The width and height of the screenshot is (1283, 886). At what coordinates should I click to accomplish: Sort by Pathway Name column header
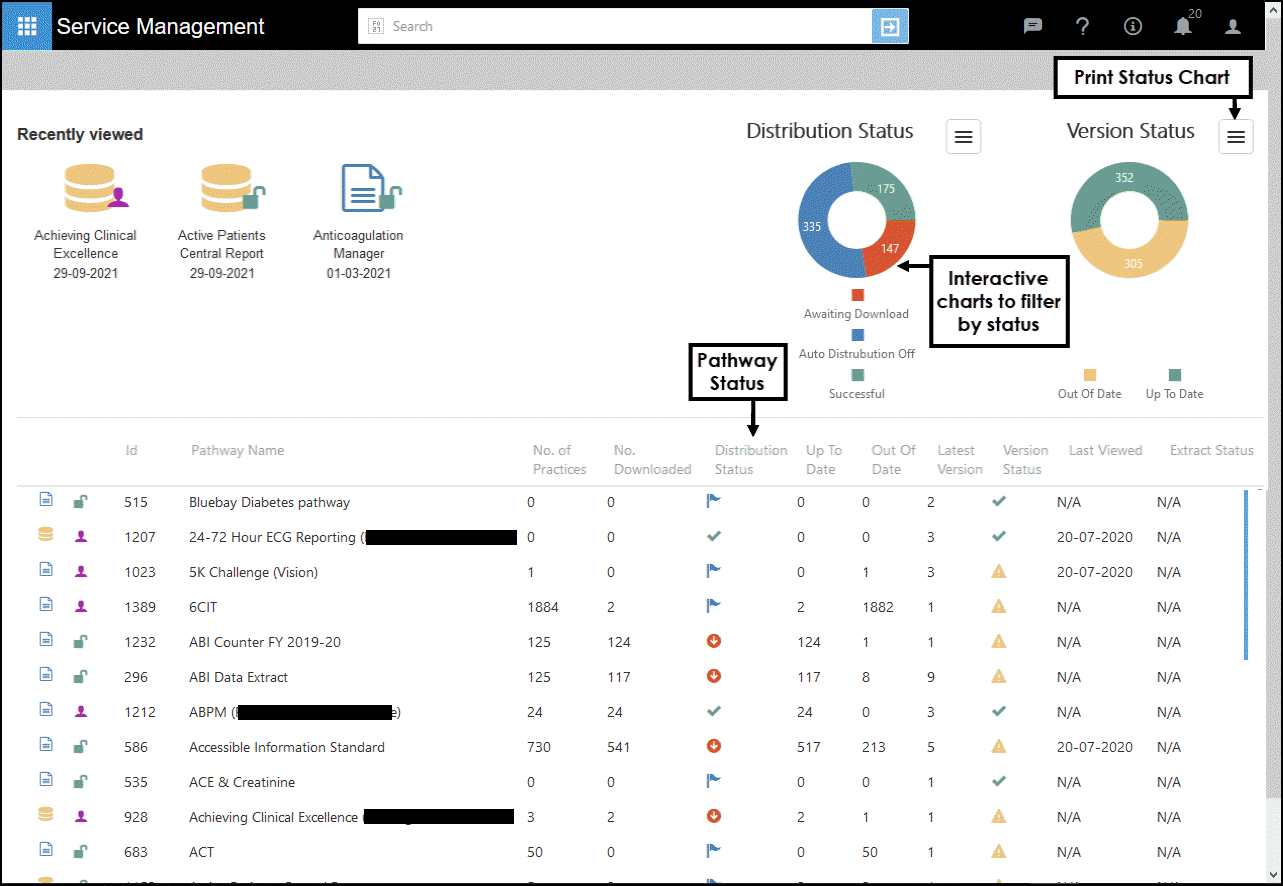pyautogui.click(x=237, y=450)
